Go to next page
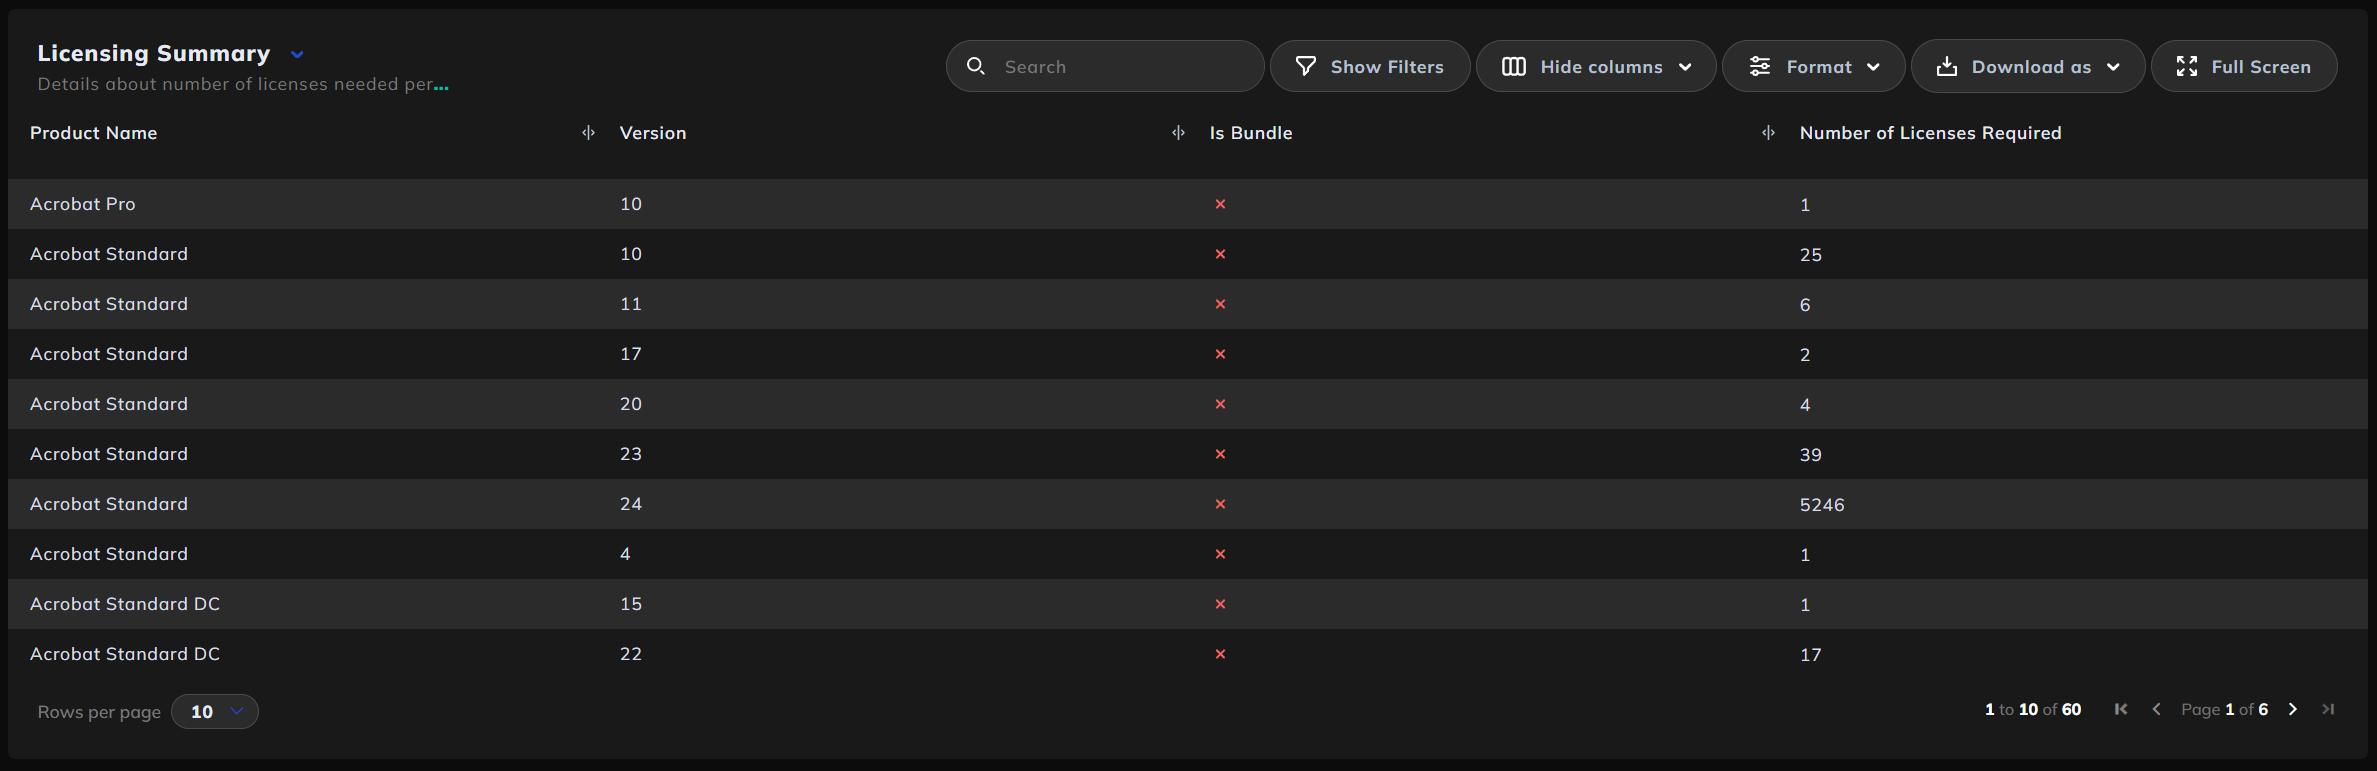Screen dimensions: 2377x771 [x=2293, y=709]
